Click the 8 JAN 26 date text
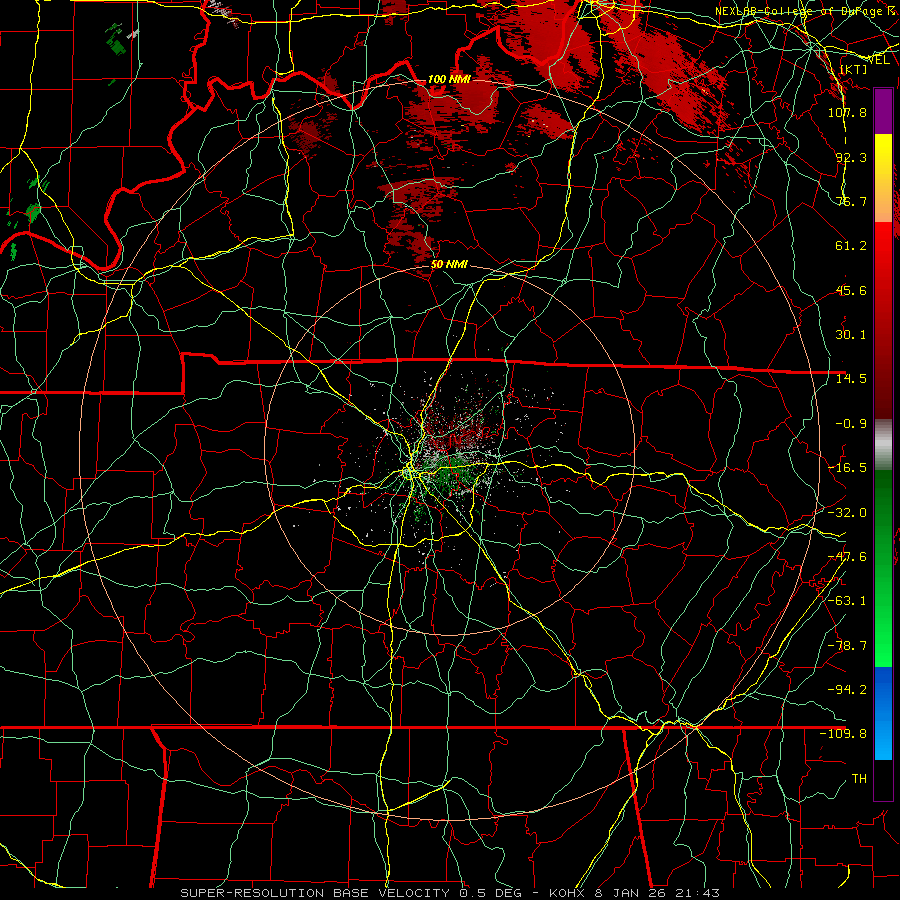Image resolution: width=900 pixels, height=900 pixels. point(630,893)
